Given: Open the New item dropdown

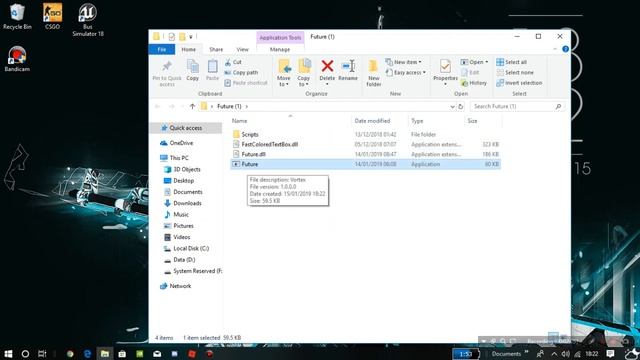Looking at the screenshot, I should tap(403, 62).
